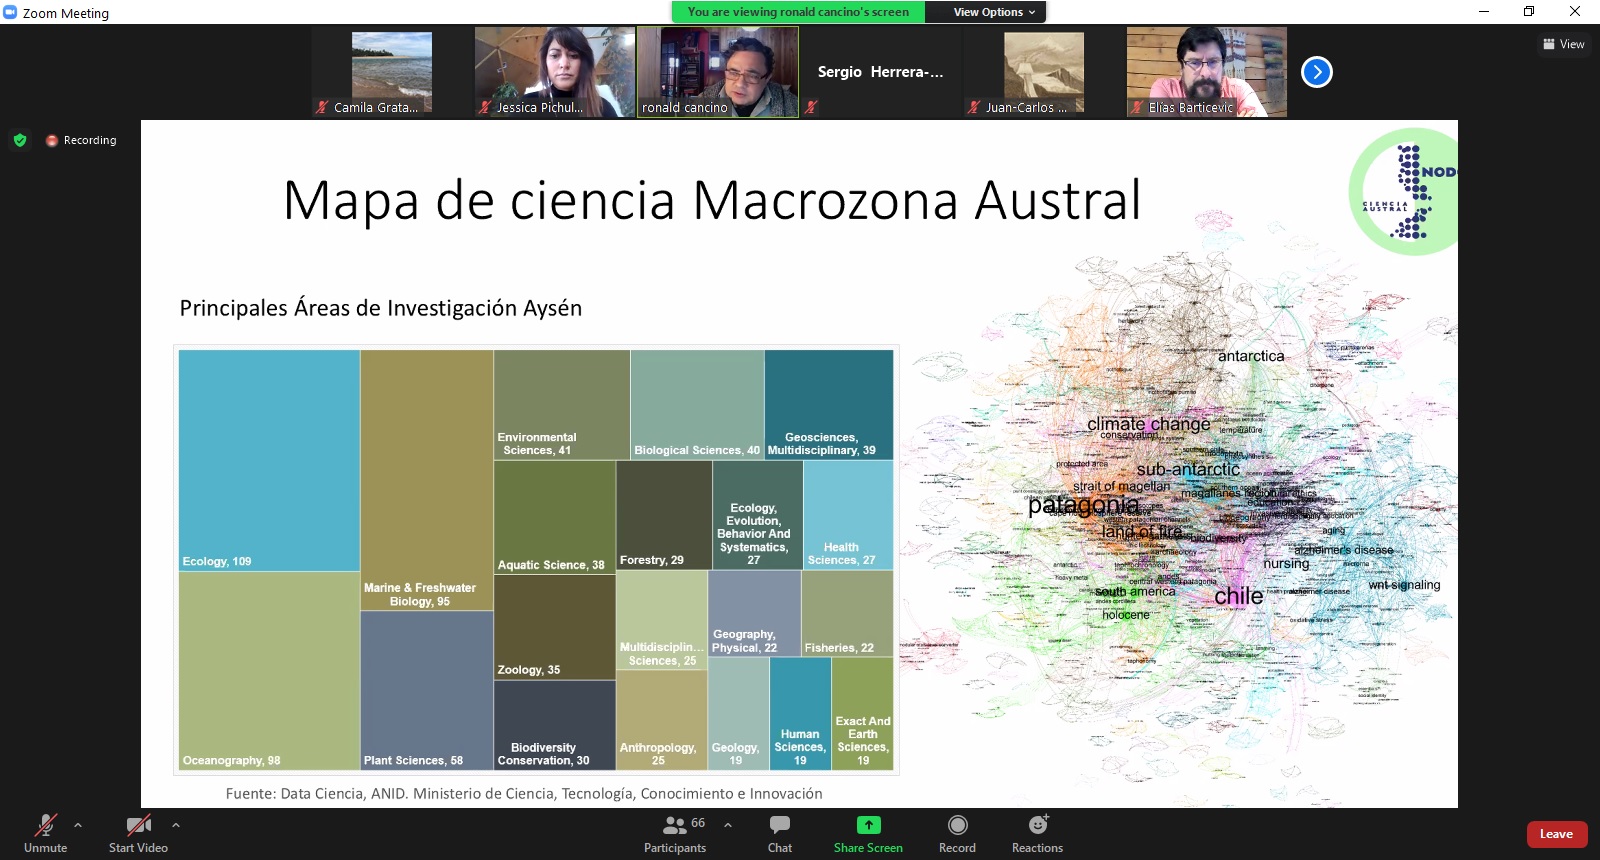Expand caret next to Participants count
Image resolution: width=1600 pixels, height=860 pixels.
(x=728, y=825)
